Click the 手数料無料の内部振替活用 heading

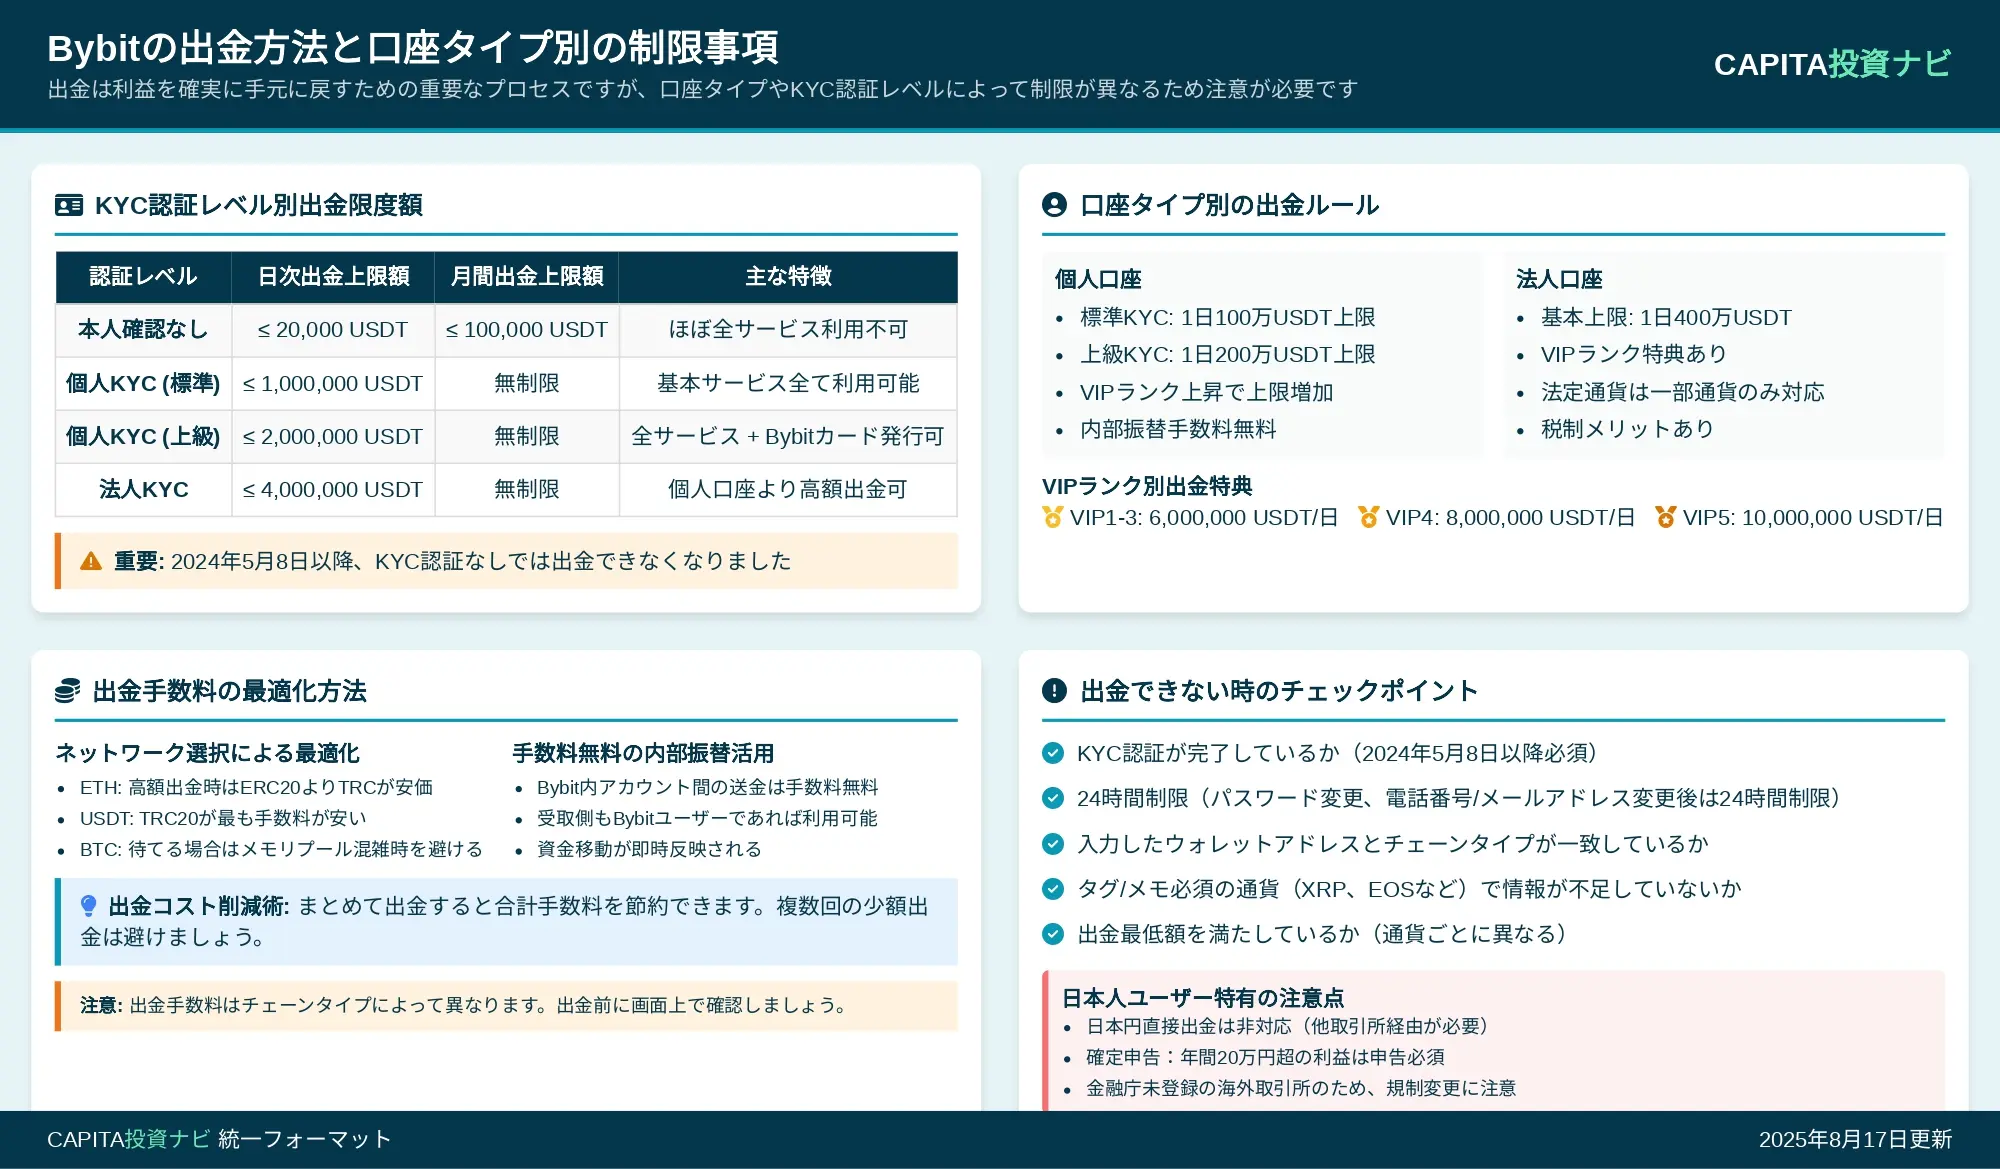pos(643,753)
